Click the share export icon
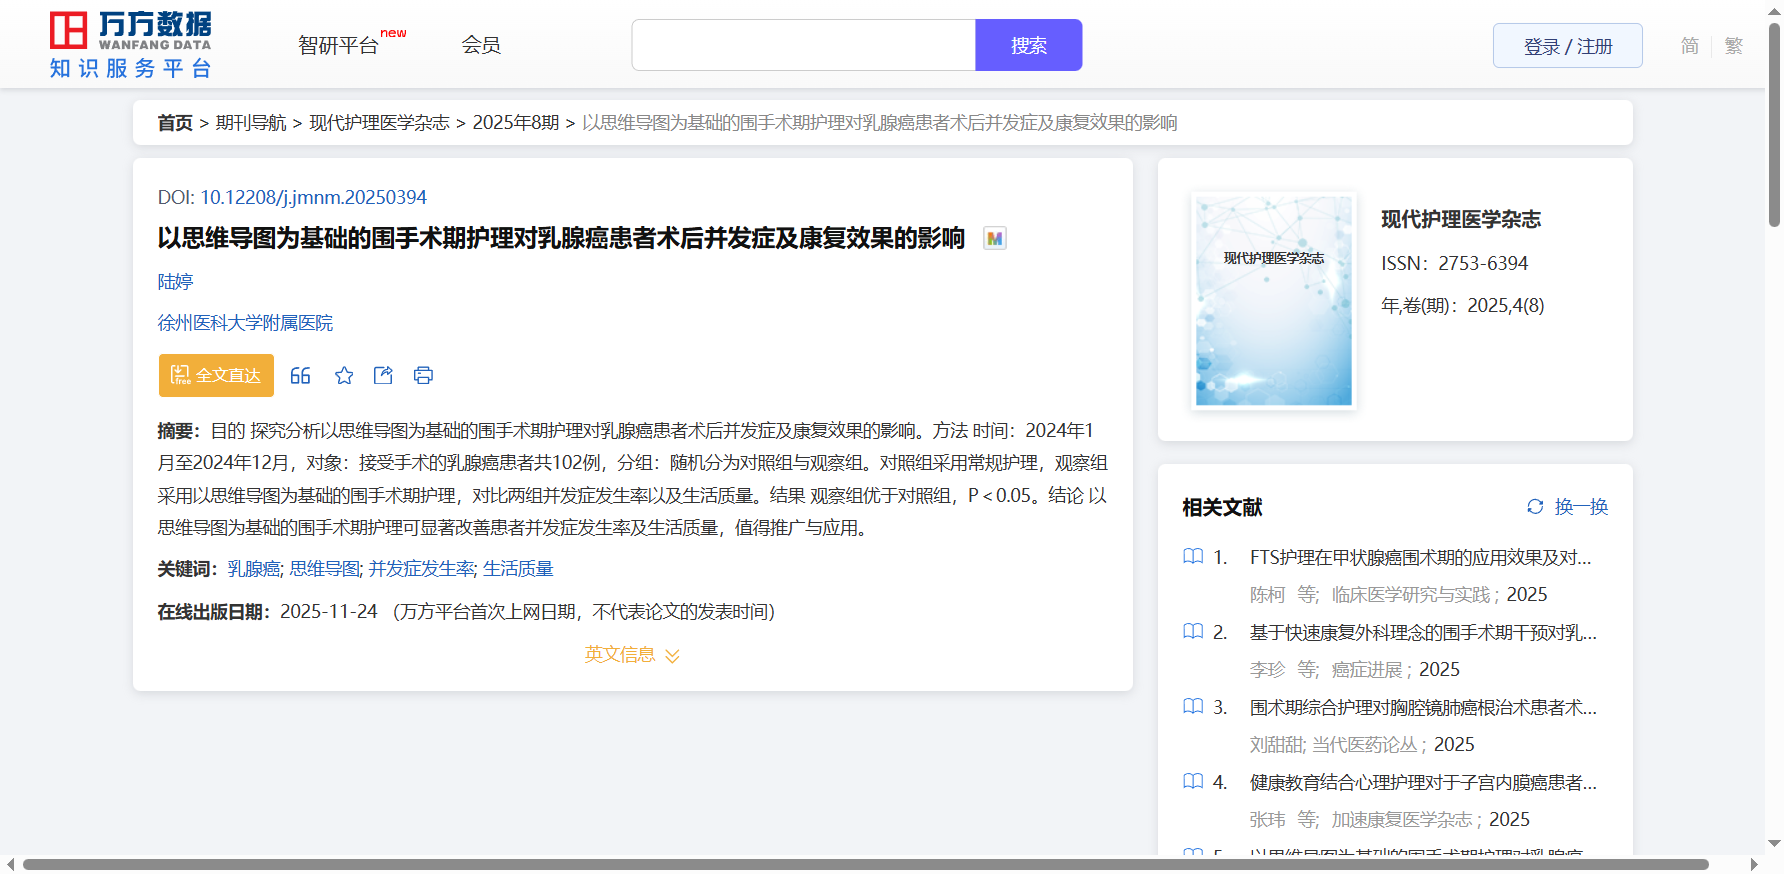 click(x=383, y=375)
